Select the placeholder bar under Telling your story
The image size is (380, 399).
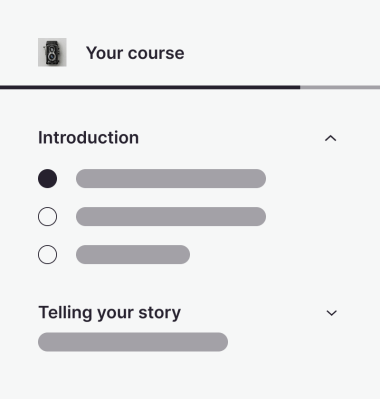pyautogui.click(x=133, y=342)
